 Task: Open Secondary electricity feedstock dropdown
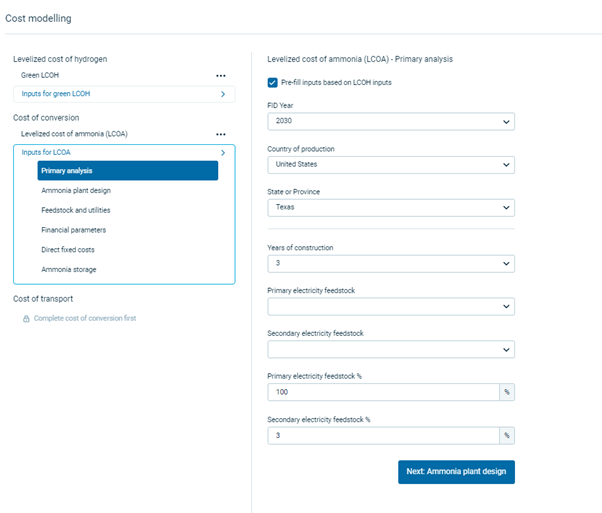tap(390, 350)
